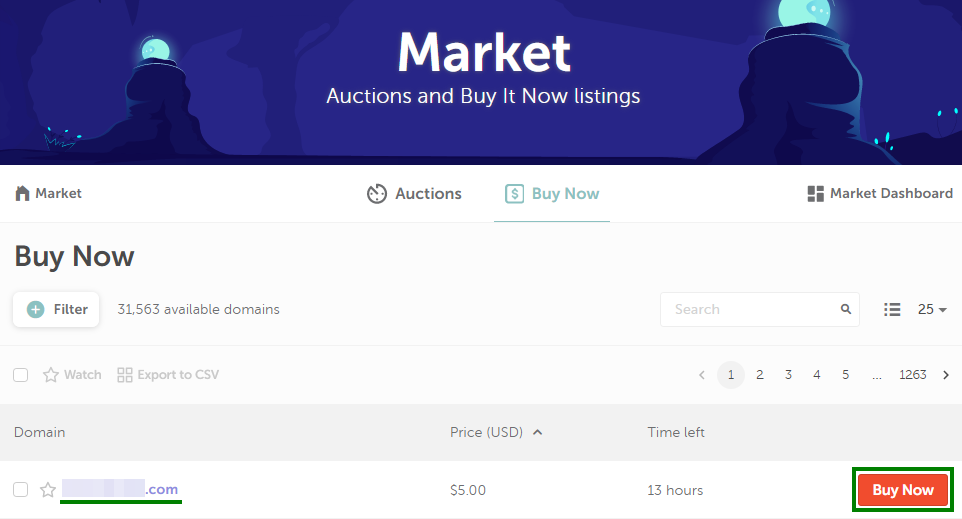This screenshot has width=962, height=519.
Task: Open the 25 per-page dropdown
Action: 932,309
